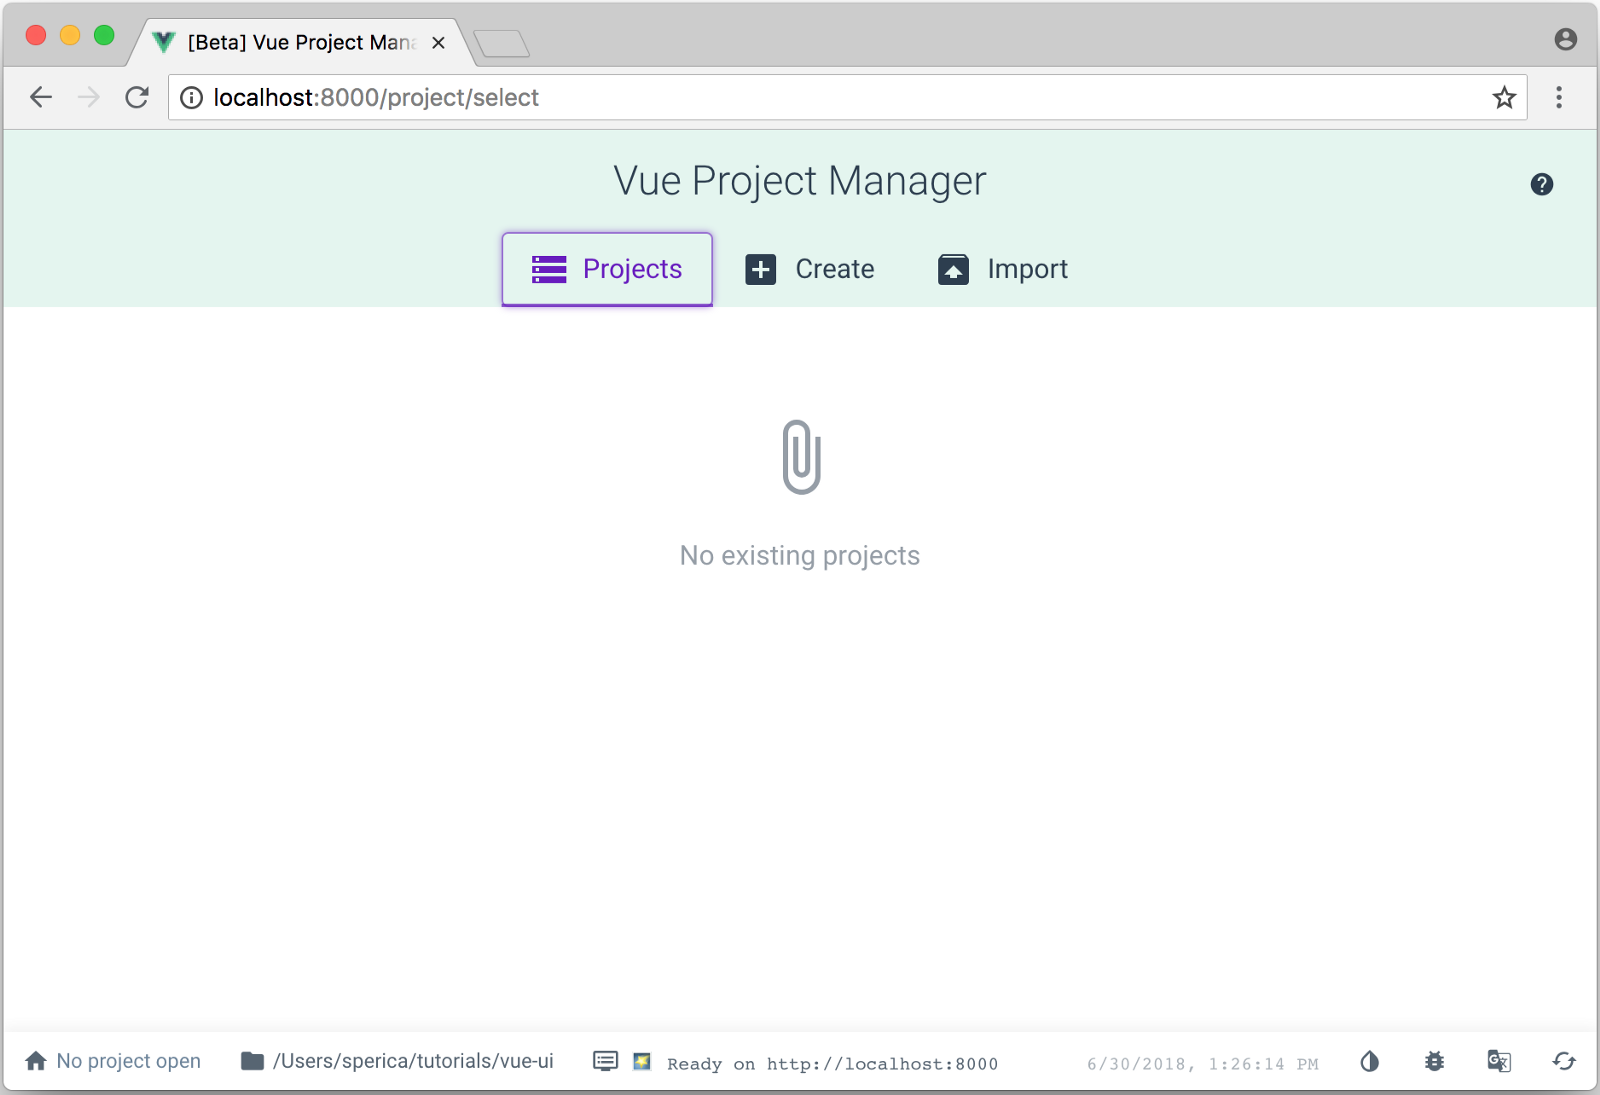Click the /Users/sperica/tutorials/vue-ui path

[413, 1061]
